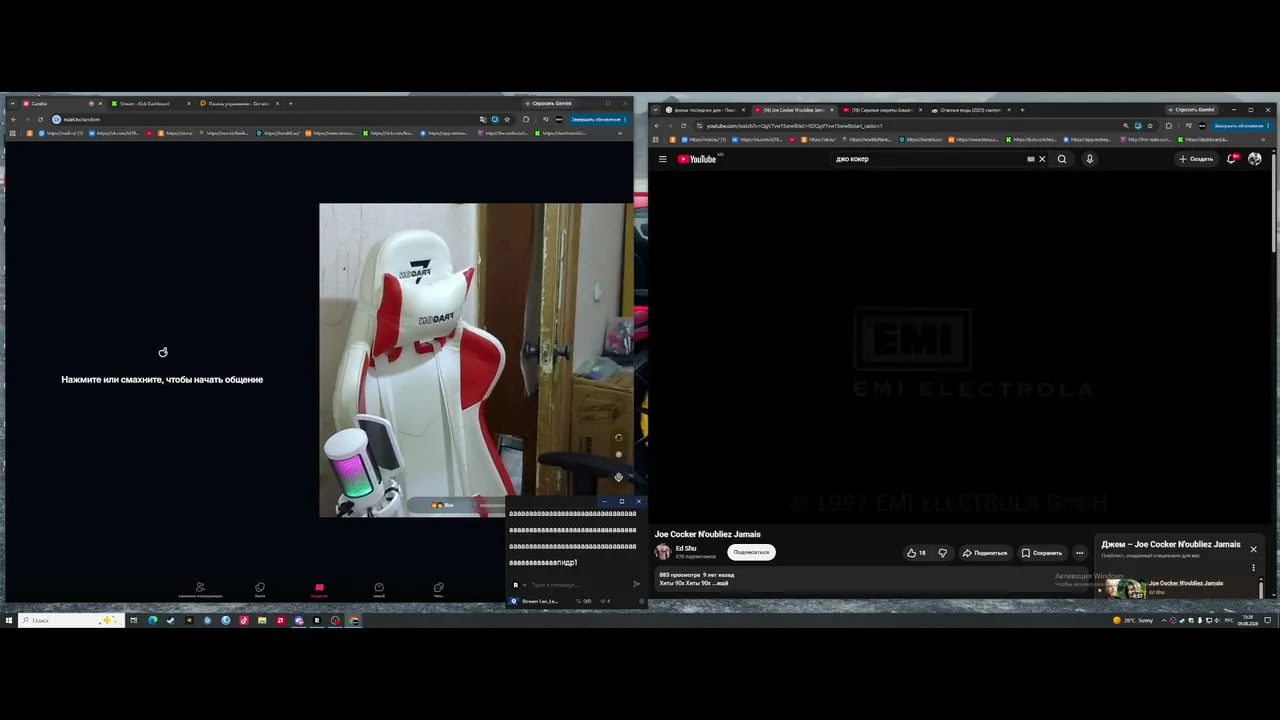Click Создать on YouTube
This screenshot has width=1280, height=720.
click(1196, 159)
